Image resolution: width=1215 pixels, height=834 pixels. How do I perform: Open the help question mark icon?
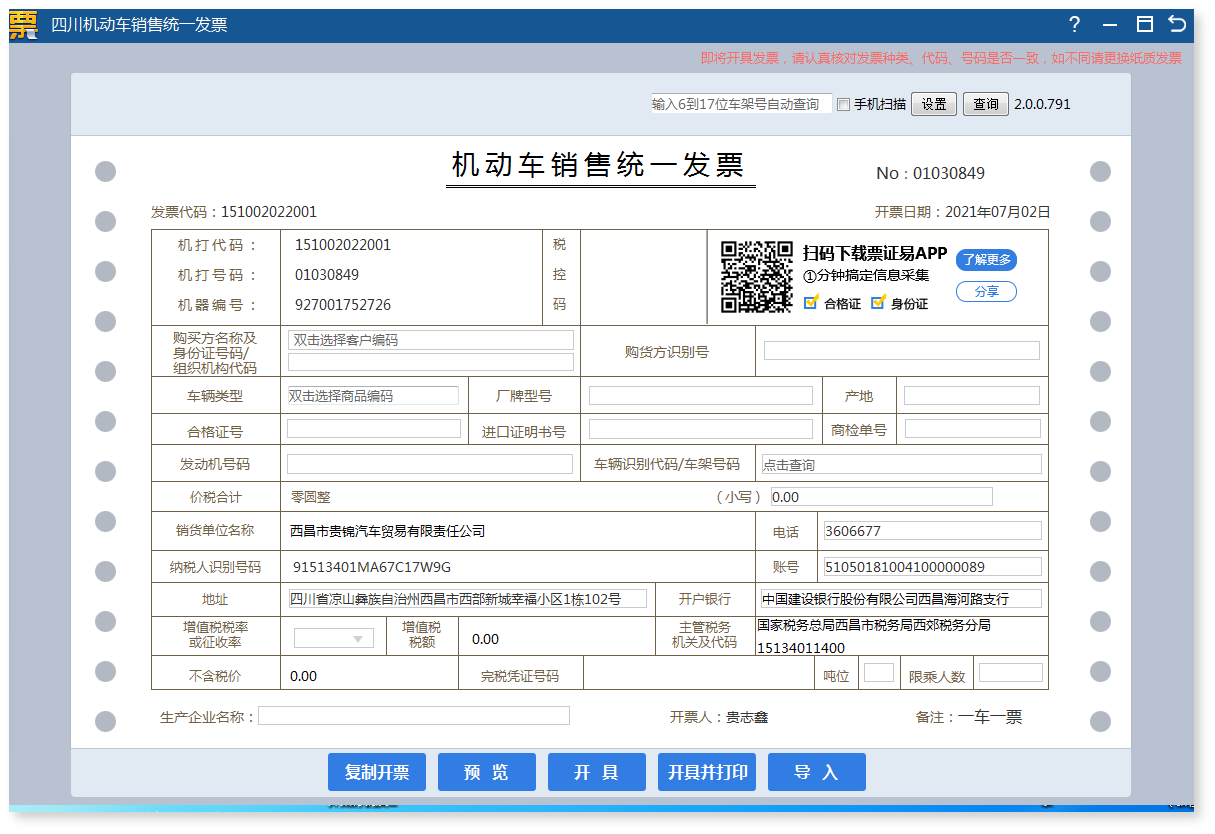point(1075,24)
